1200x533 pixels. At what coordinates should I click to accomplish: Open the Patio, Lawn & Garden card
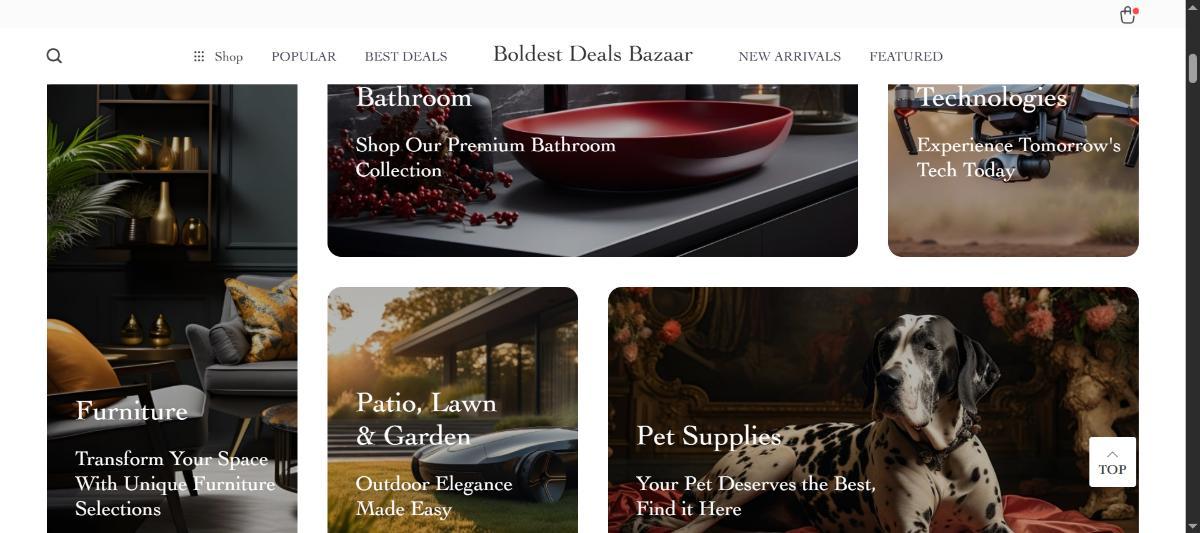[x=453, y=410]
